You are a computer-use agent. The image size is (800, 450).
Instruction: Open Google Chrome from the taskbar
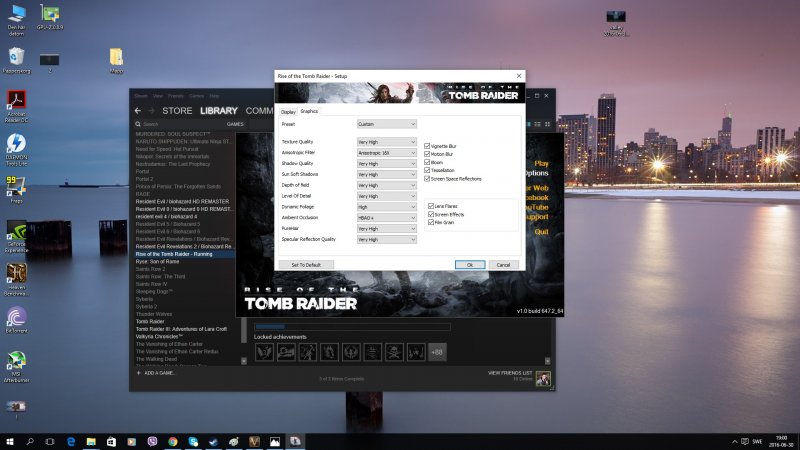pyautogui.click(x=172, y=441)
